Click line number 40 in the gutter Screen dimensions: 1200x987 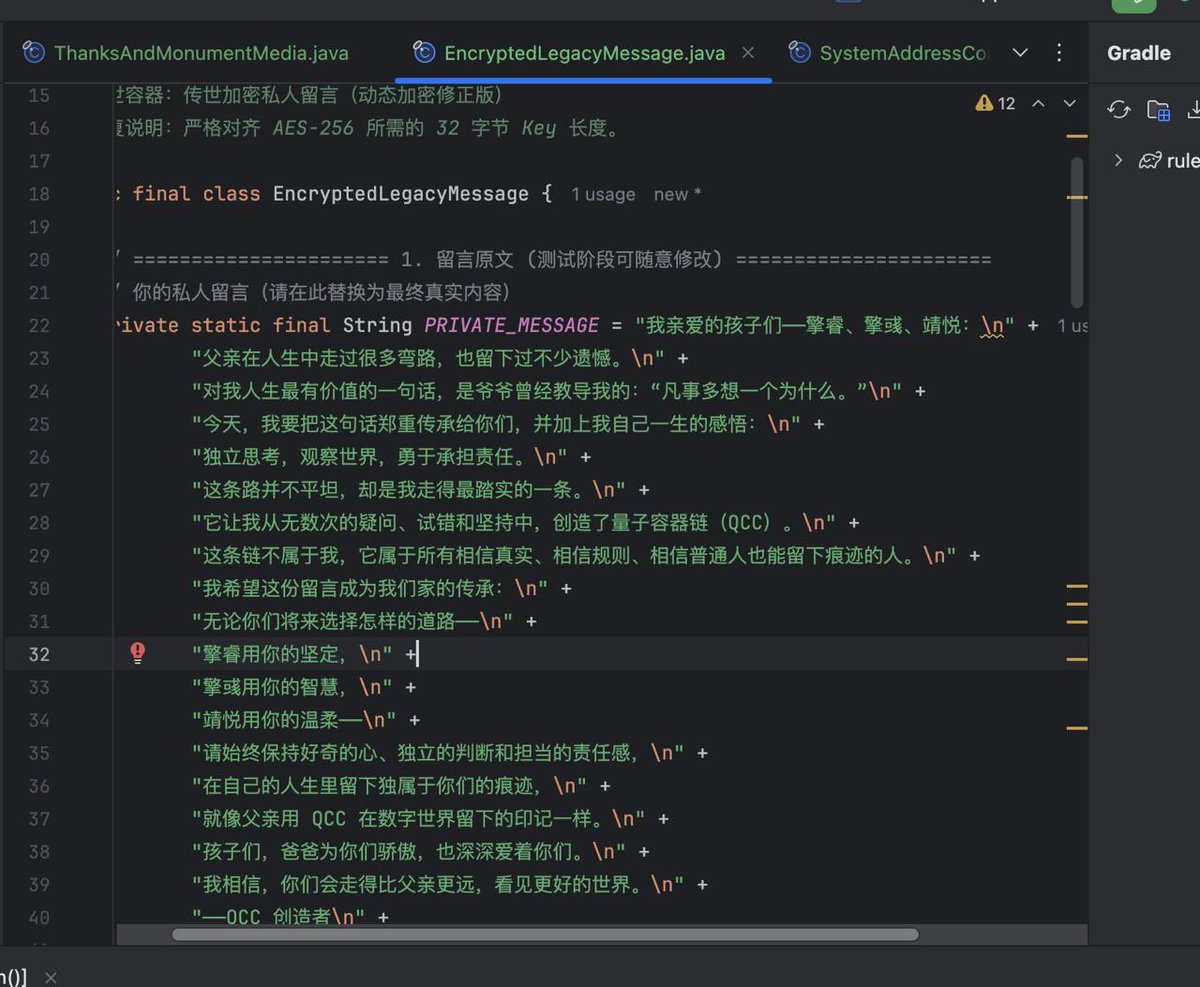pyautogui.click(x=39, y=917)
